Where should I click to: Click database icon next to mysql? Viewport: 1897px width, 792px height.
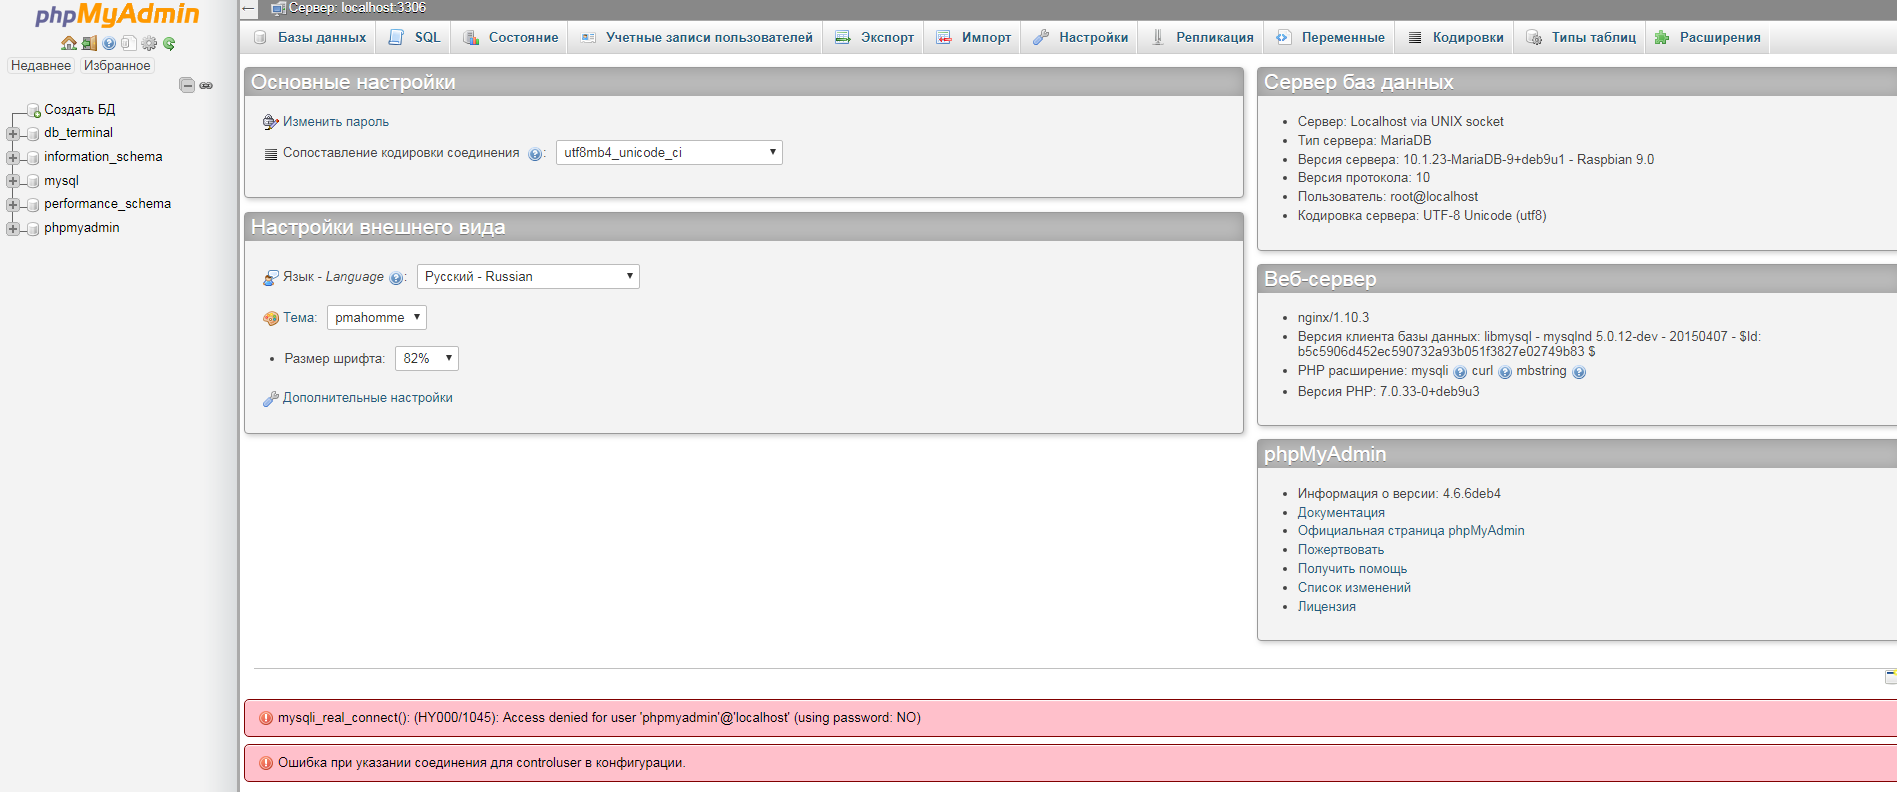coord(33,181)
